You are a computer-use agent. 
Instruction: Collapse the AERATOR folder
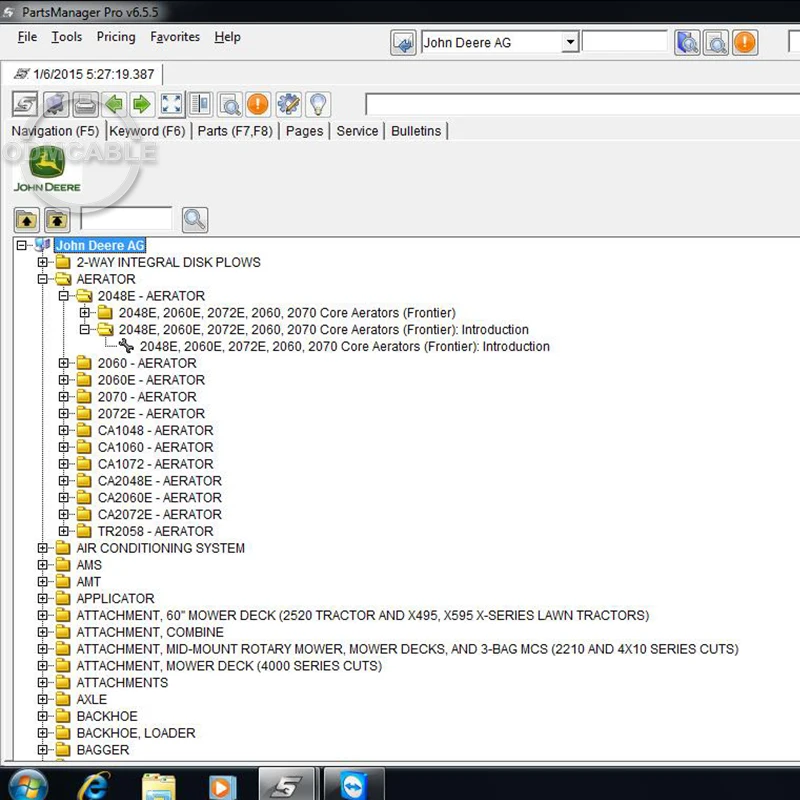(42, 279)
